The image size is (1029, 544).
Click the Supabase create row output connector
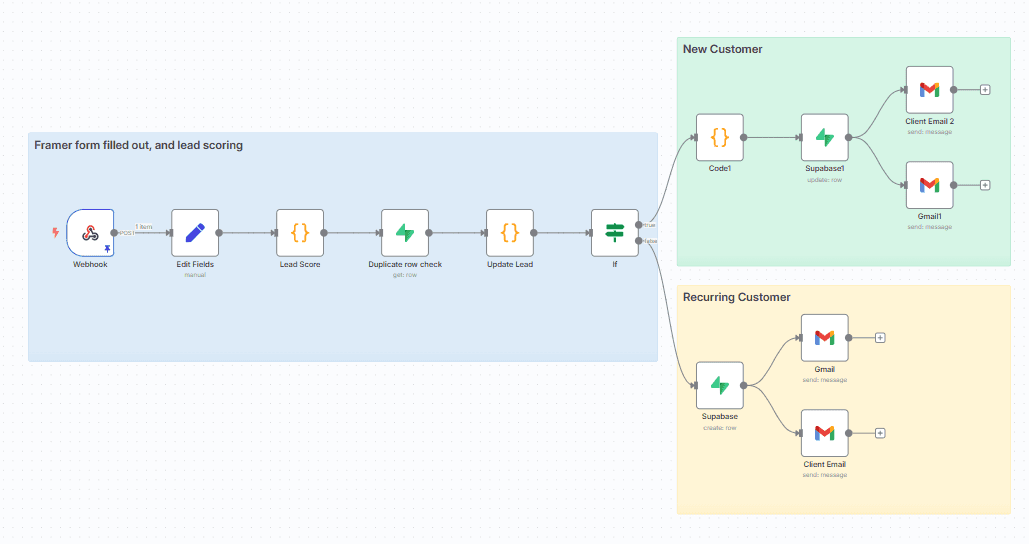[744, 386]
